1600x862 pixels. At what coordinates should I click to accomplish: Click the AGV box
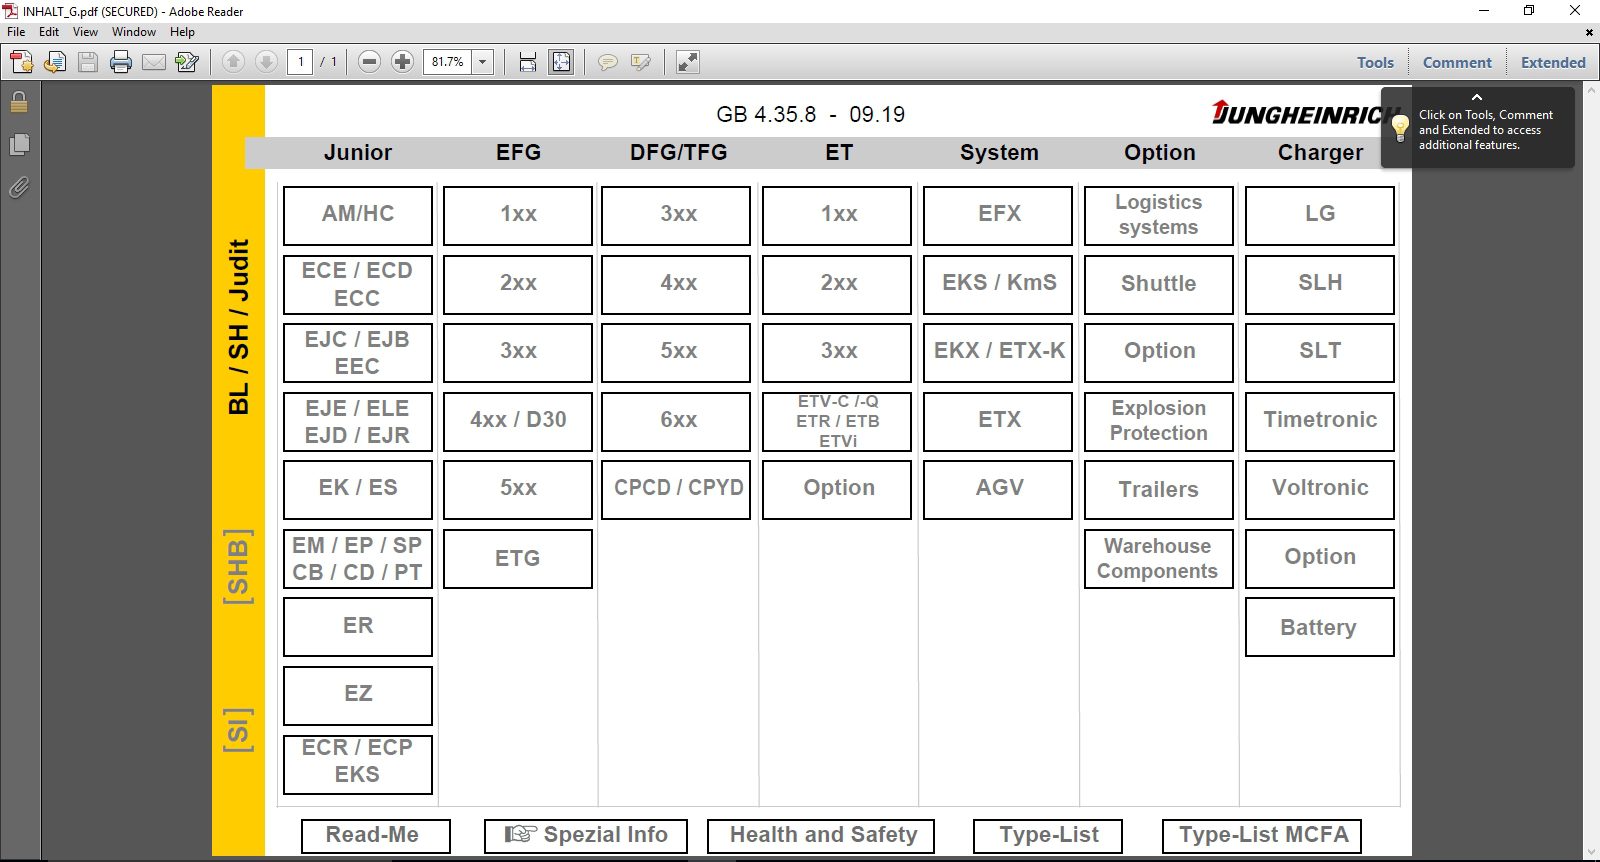click(x=998, y=489)
